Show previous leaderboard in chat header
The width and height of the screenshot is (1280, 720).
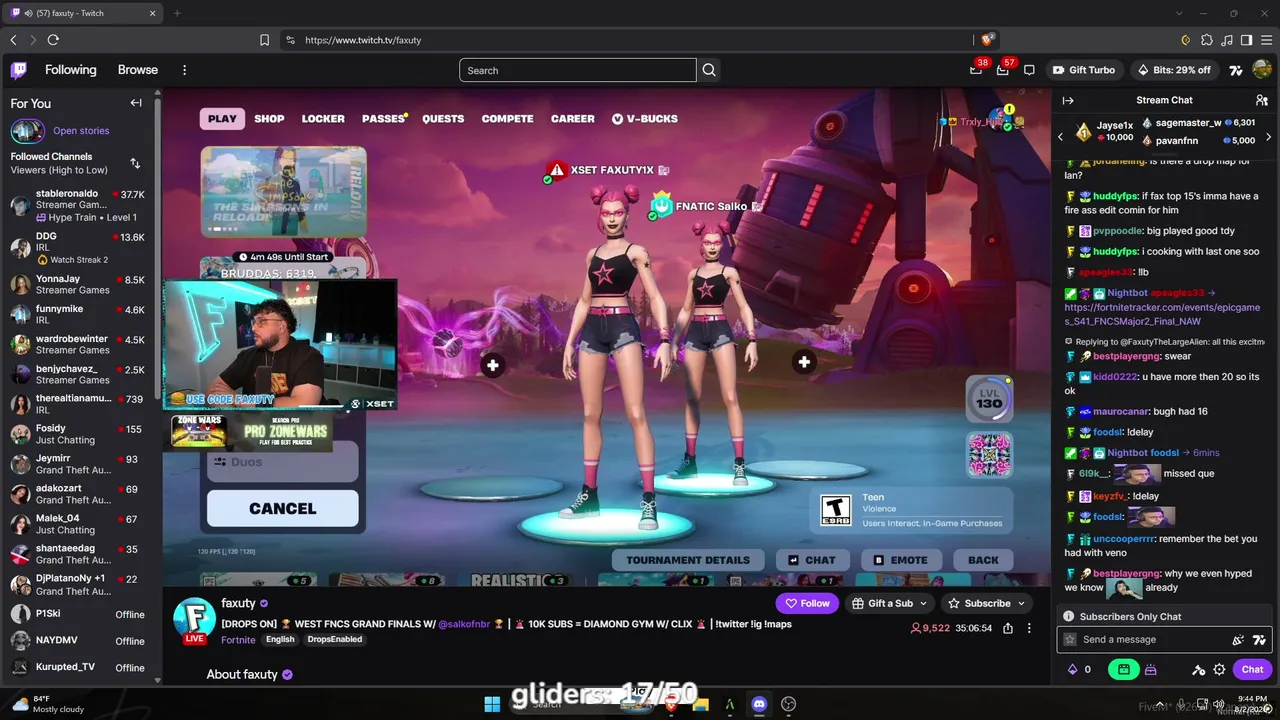[1061, 137]
